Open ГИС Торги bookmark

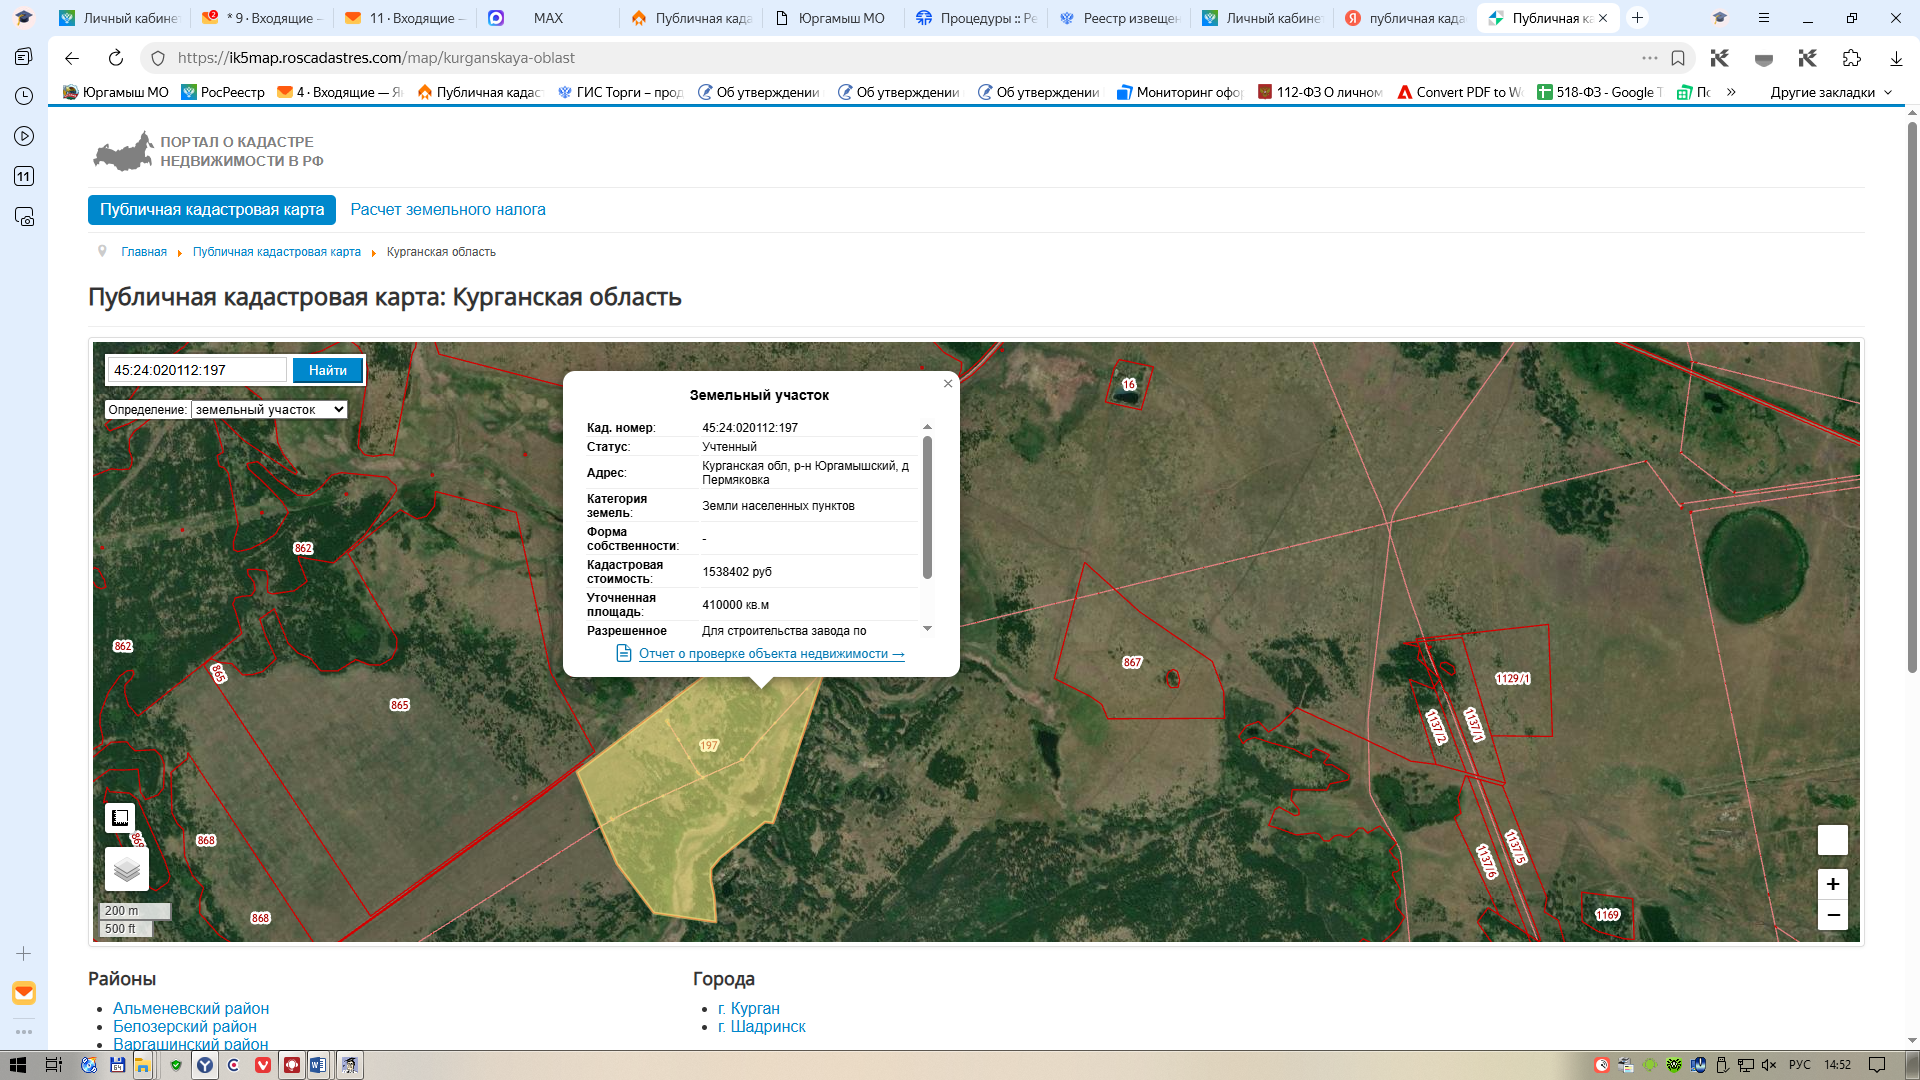[619, 92]
